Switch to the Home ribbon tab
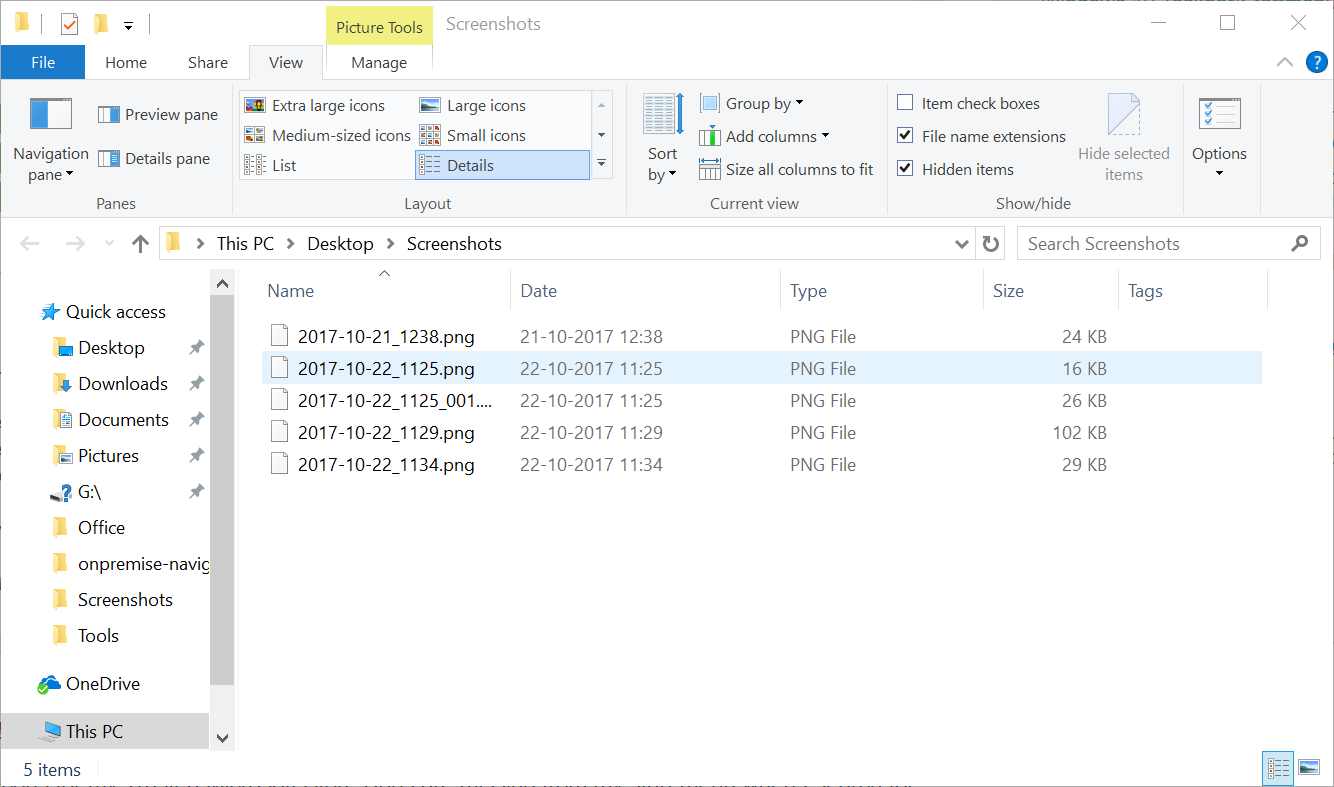This screenshot has width=1334, height=787. [x=126, y=62]
